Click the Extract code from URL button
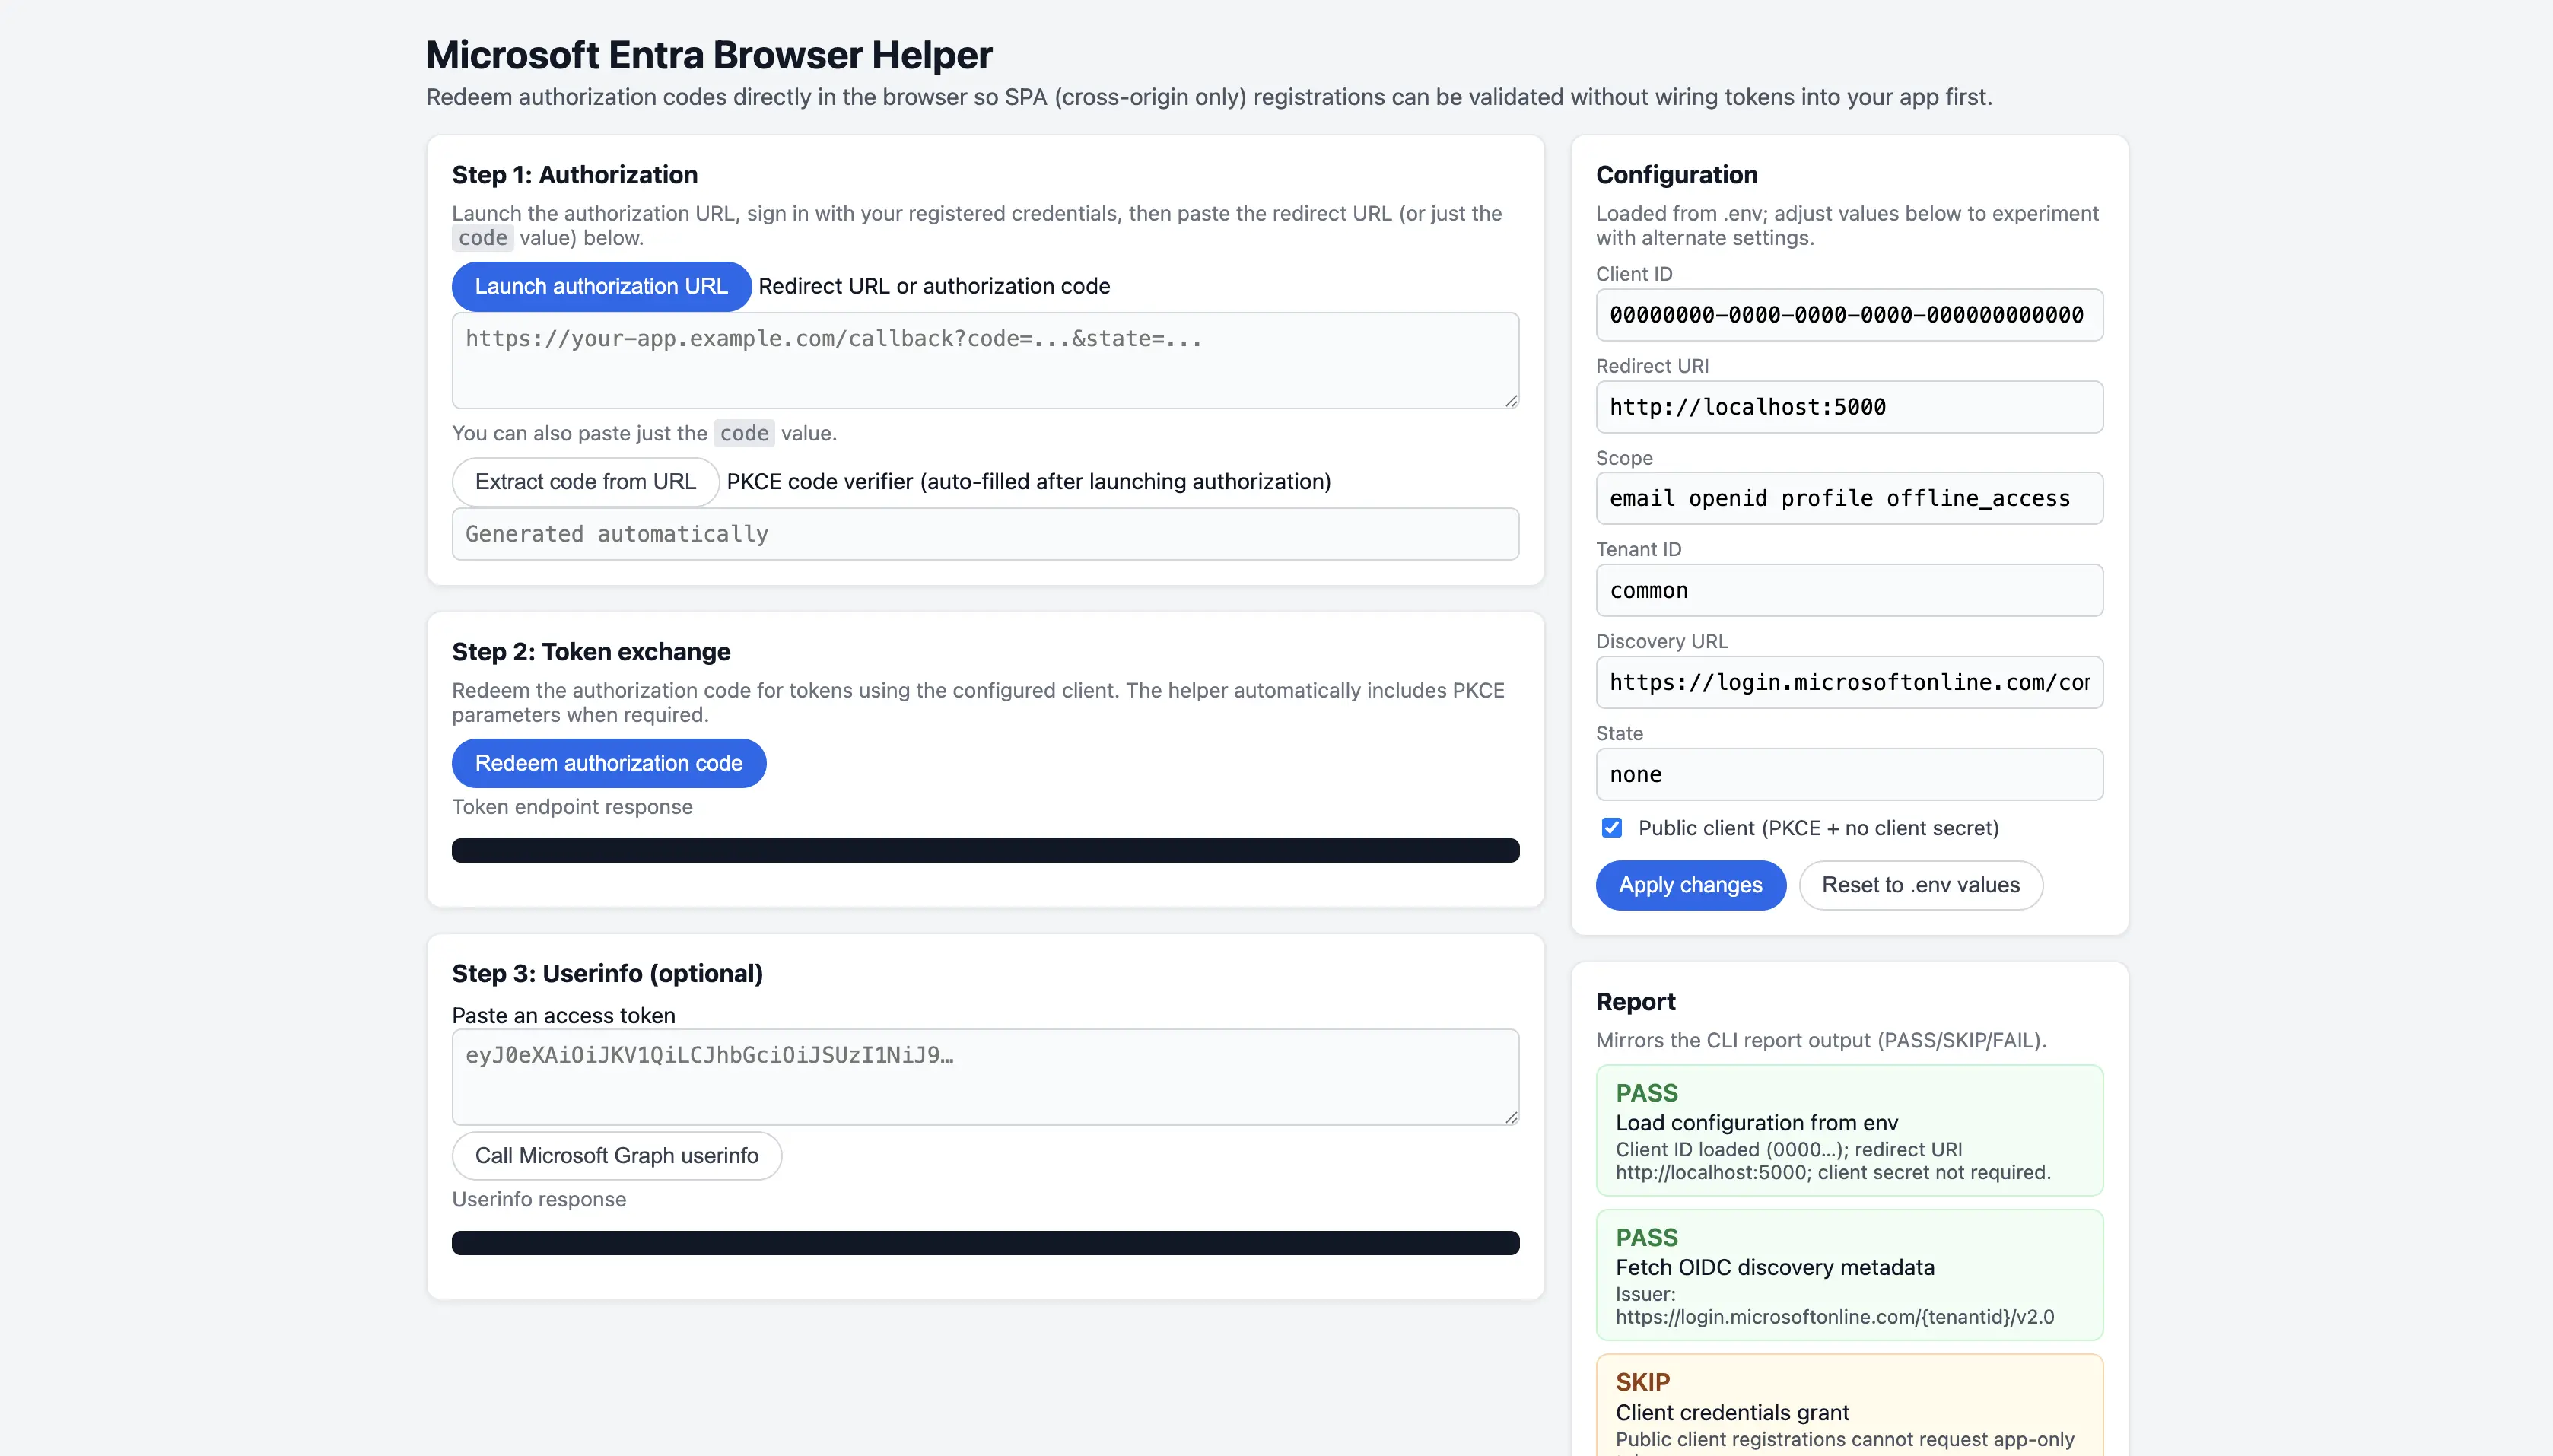This screenshot has height=1456, width=2553. [x=584, y=481]
